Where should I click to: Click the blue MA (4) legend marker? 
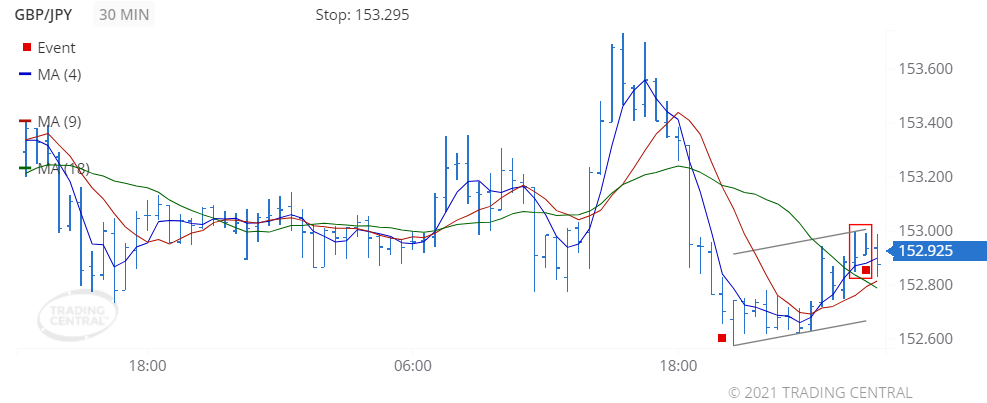pyautogui.click(x=26, y=75)
